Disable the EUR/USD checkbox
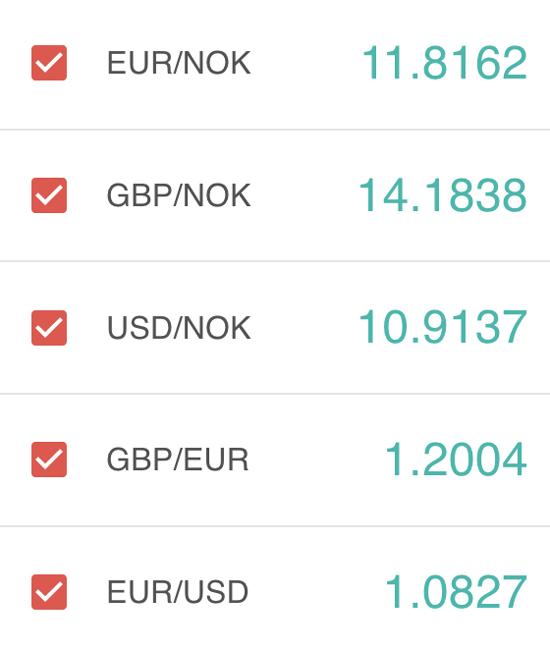The width and height of the screenshot is (550, 650). coord(49,592)
